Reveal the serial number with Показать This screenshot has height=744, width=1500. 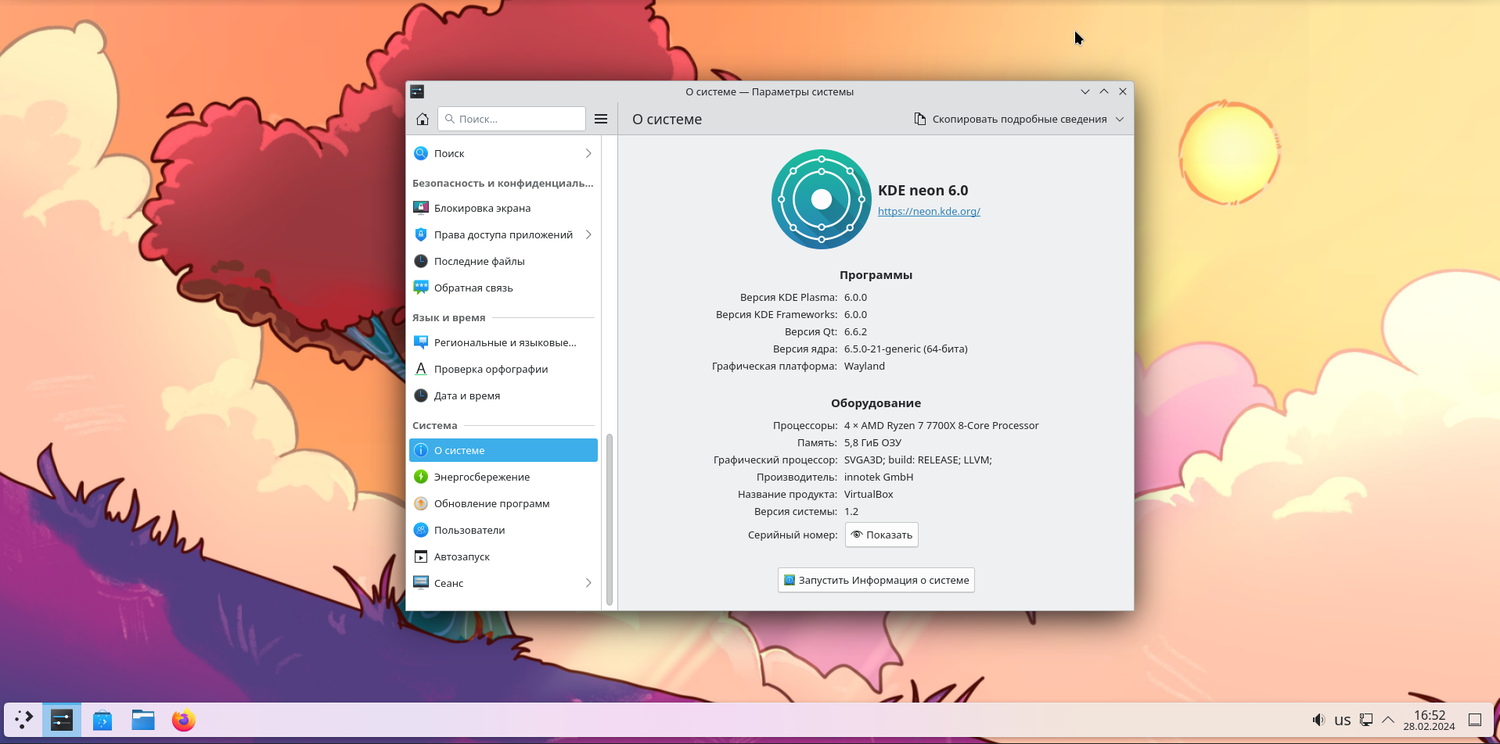pos(881,535)
